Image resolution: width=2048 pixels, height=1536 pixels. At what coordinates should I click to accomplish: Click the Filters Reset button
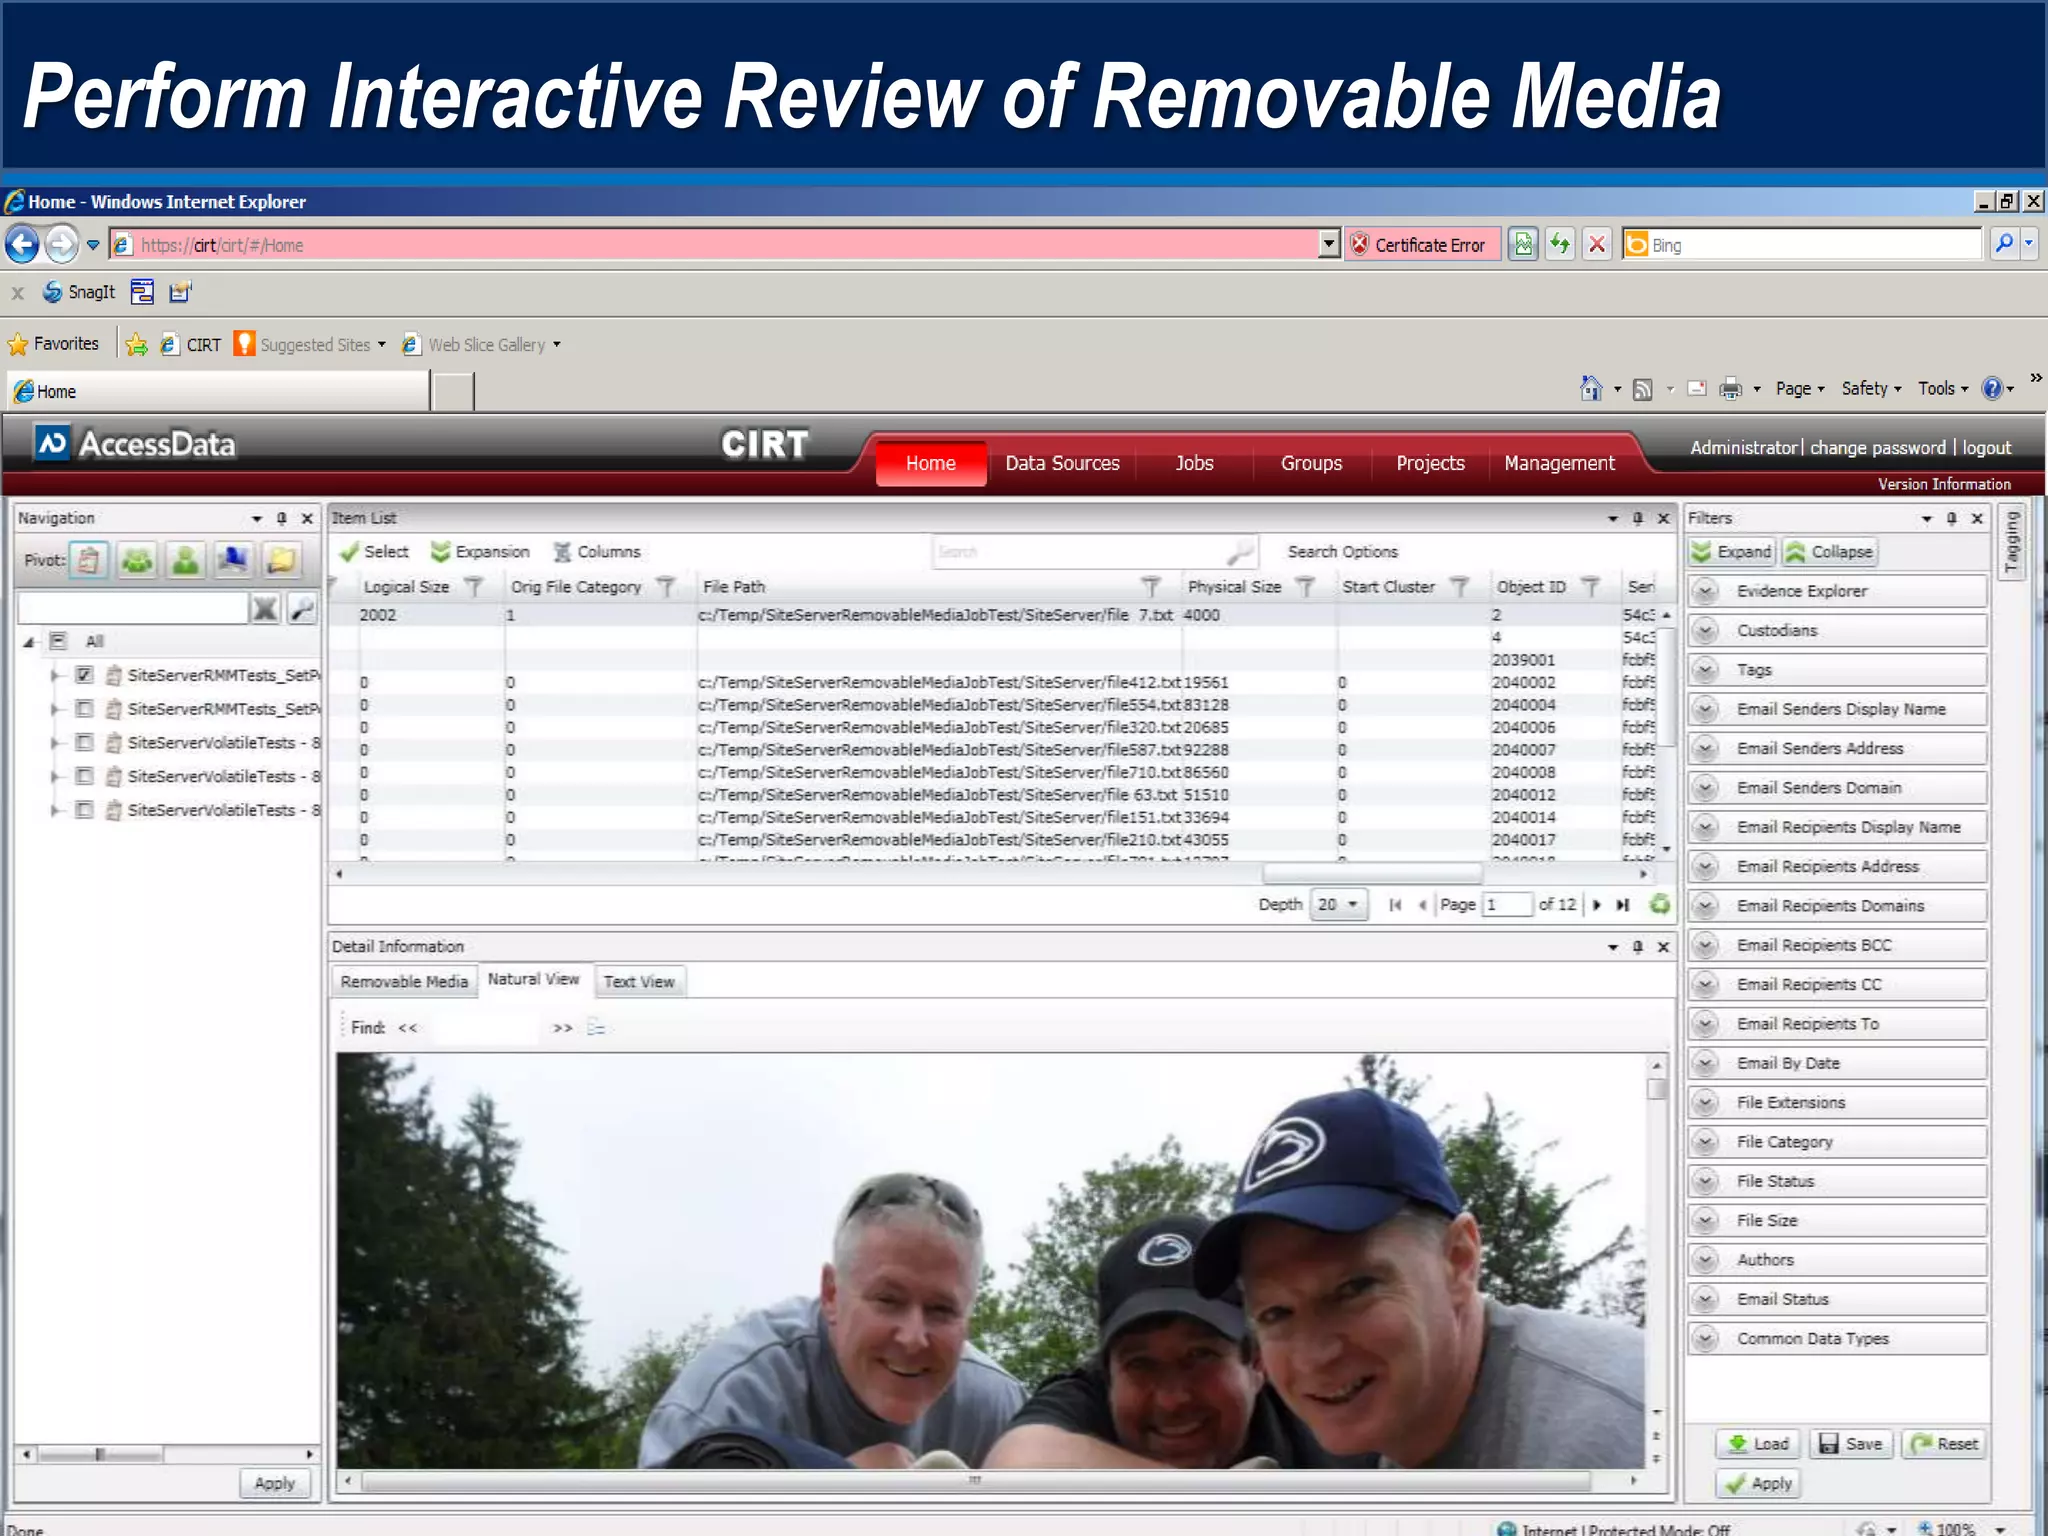tap(1944, 1444)
